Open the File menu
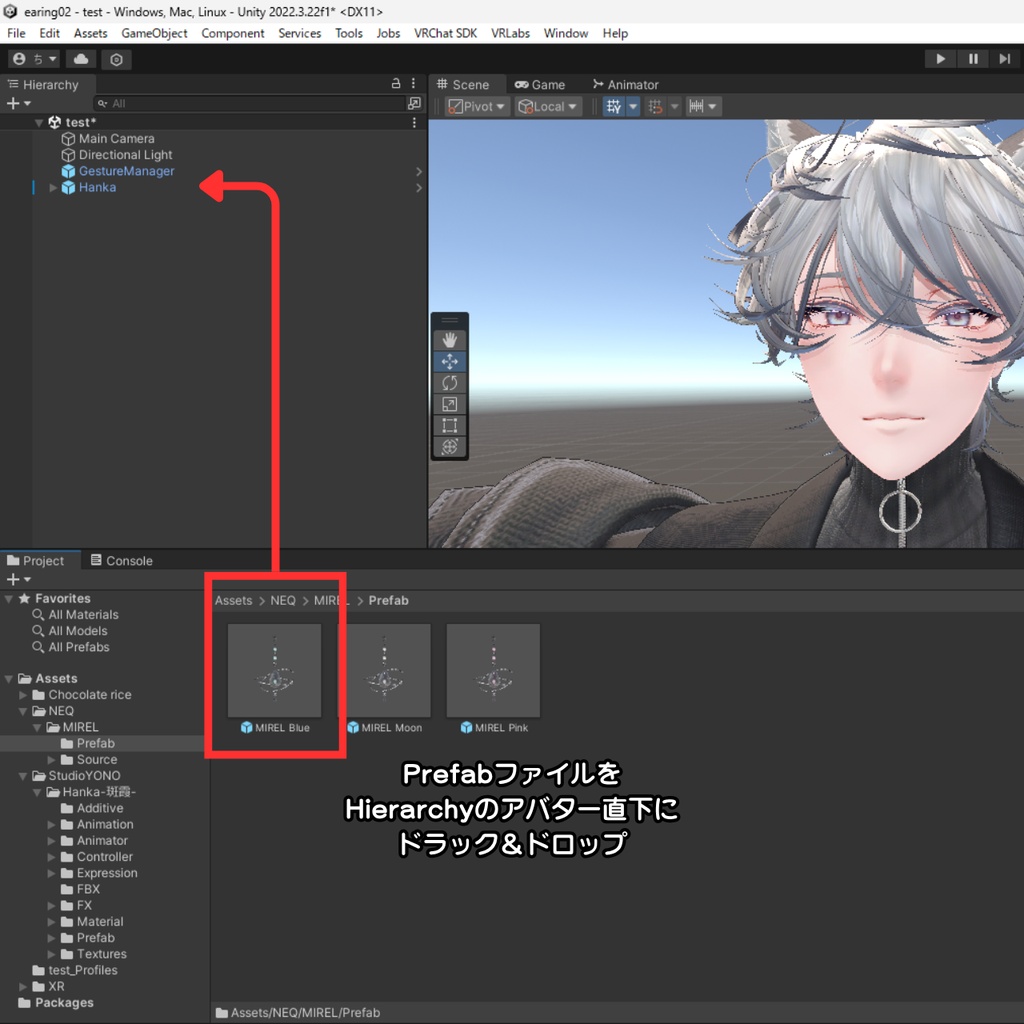The height and width of the screenshot is (1024, 1024). [16, 33]
